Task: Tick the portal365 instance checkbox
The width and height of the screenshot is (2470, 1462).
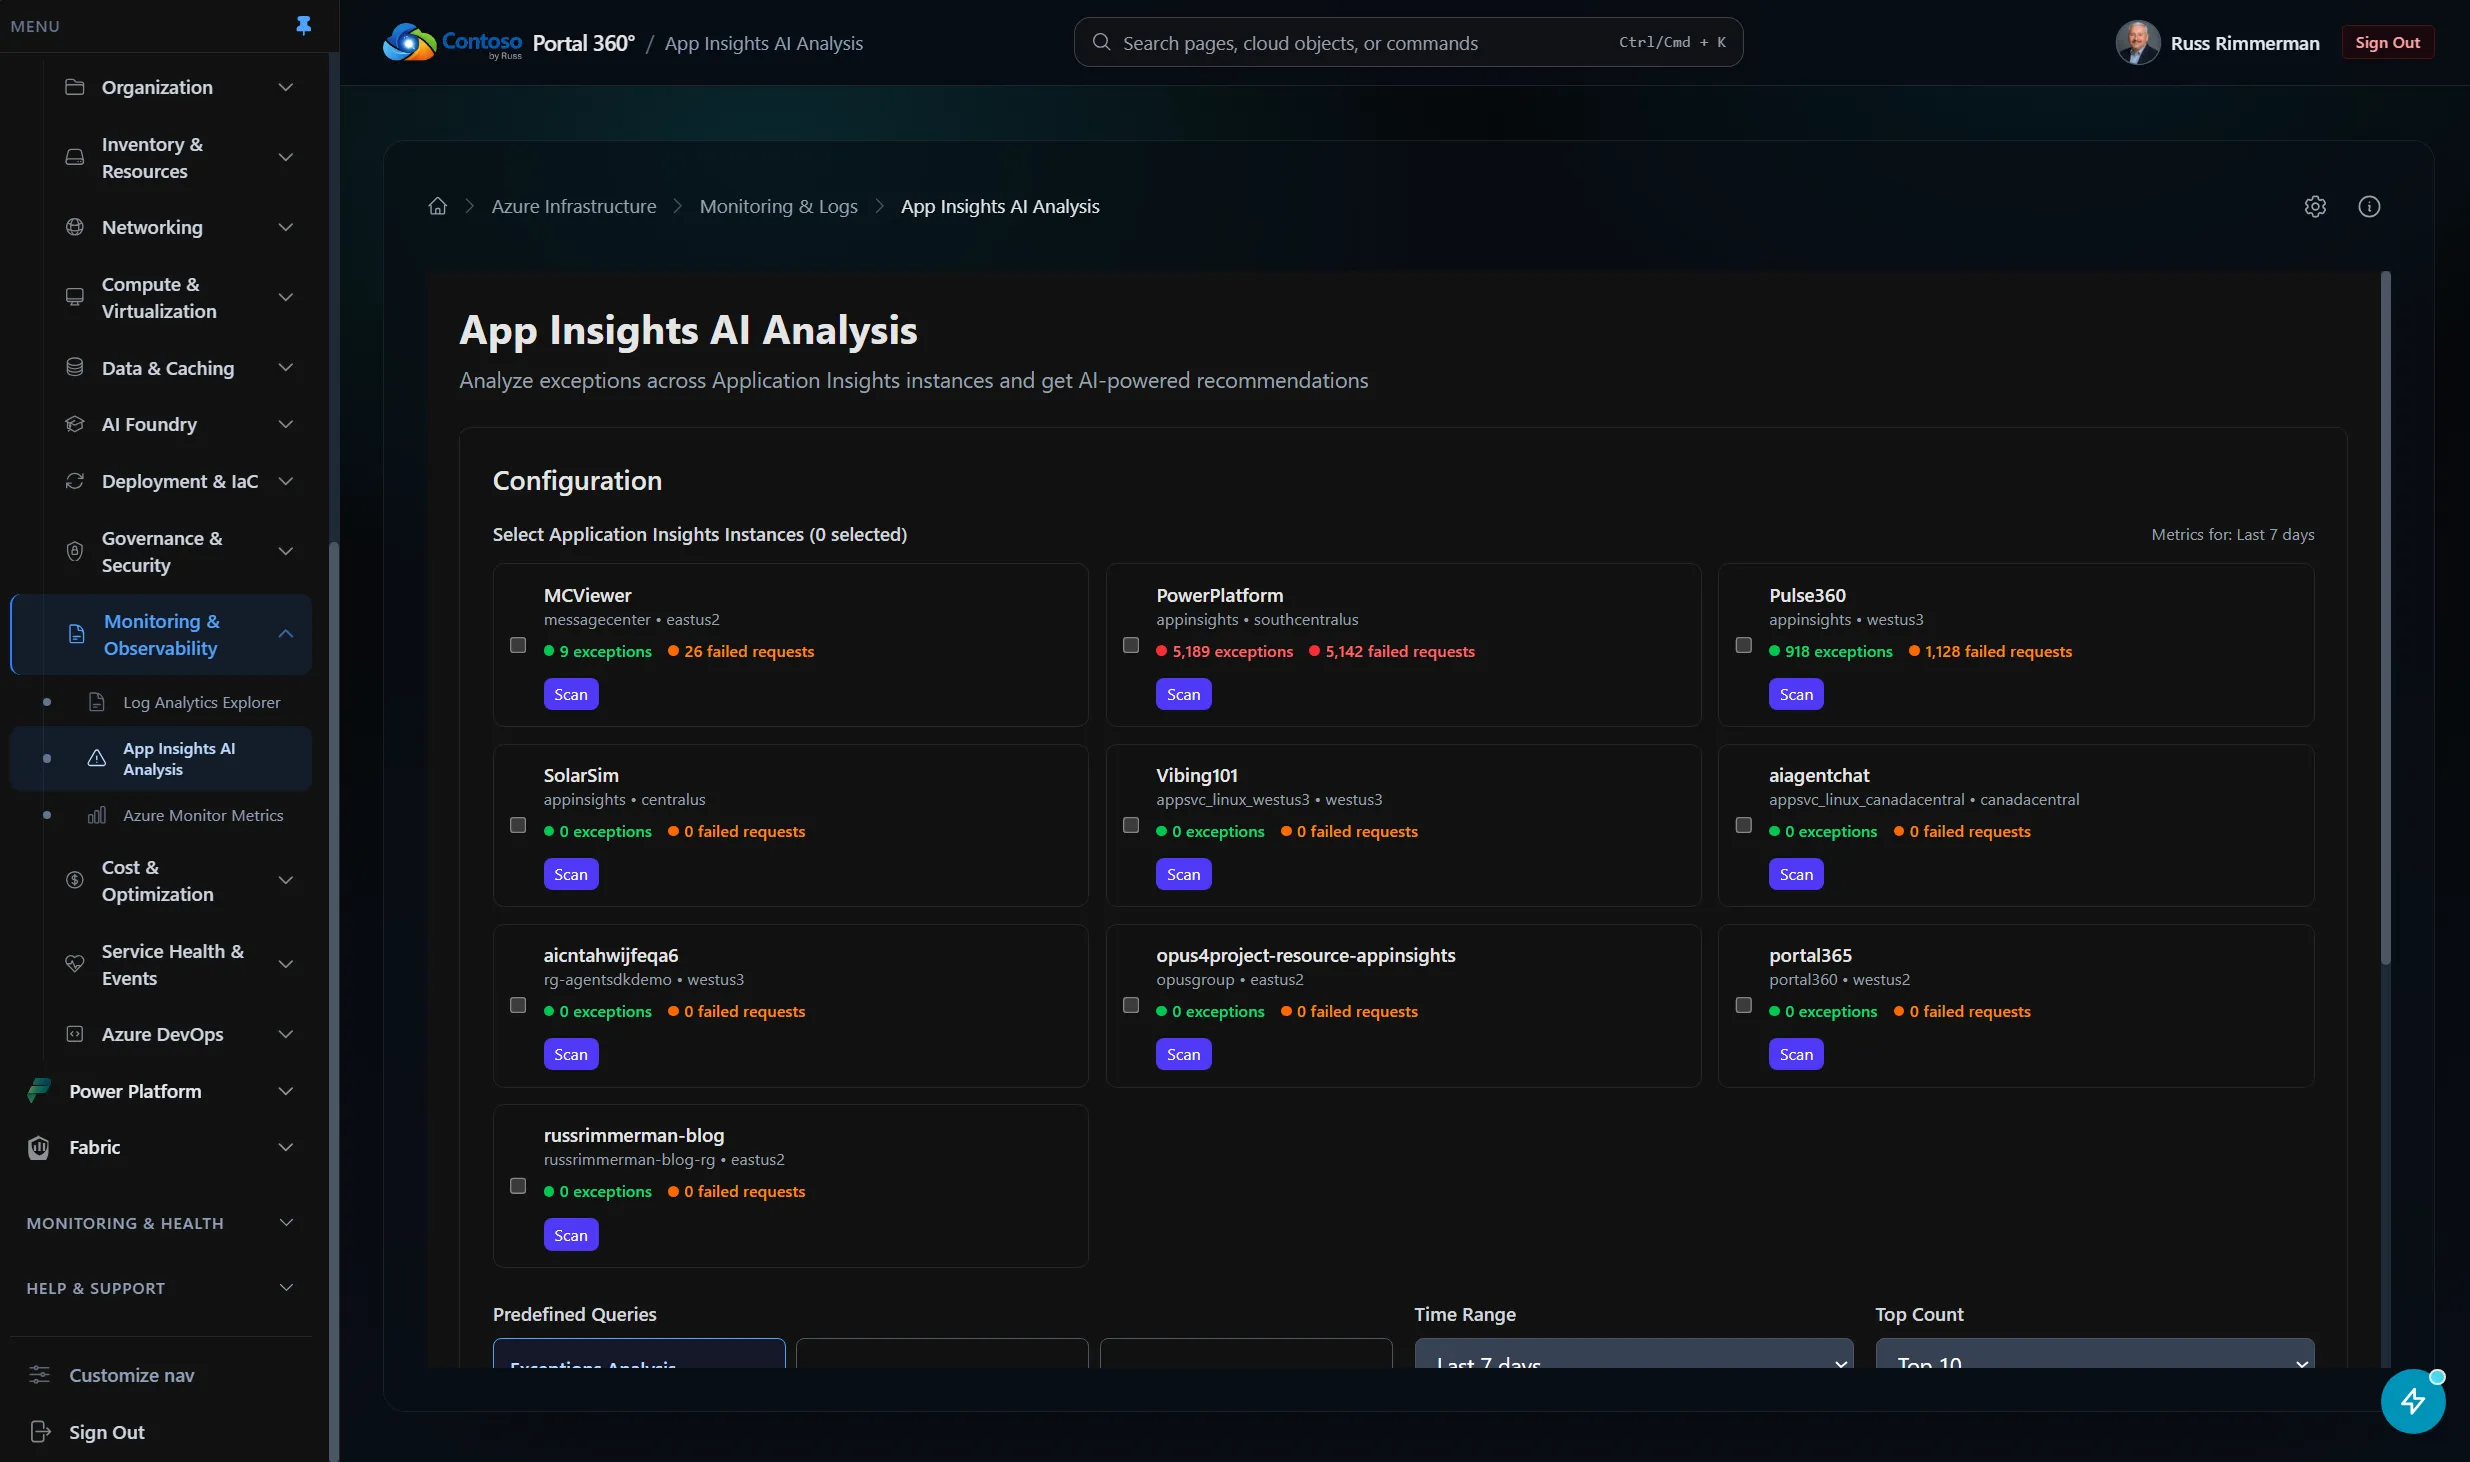Action: pos(1744,1005)
